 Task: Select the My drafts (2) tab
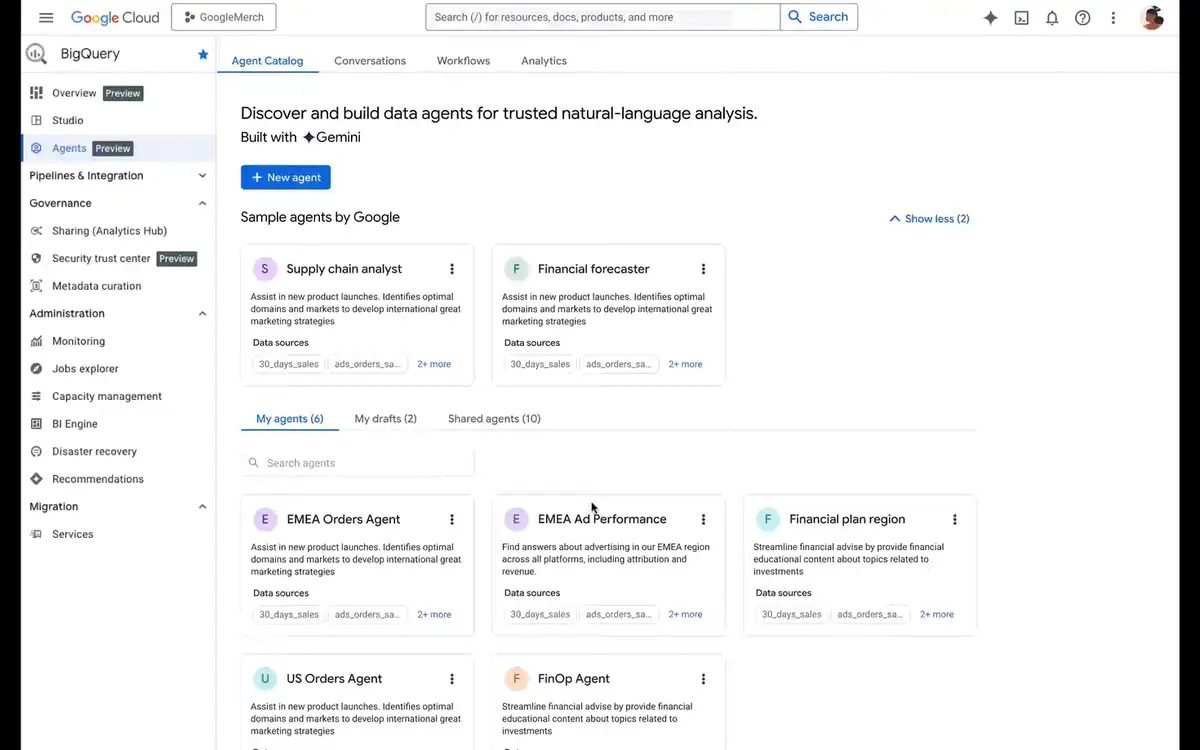(385, 418)
